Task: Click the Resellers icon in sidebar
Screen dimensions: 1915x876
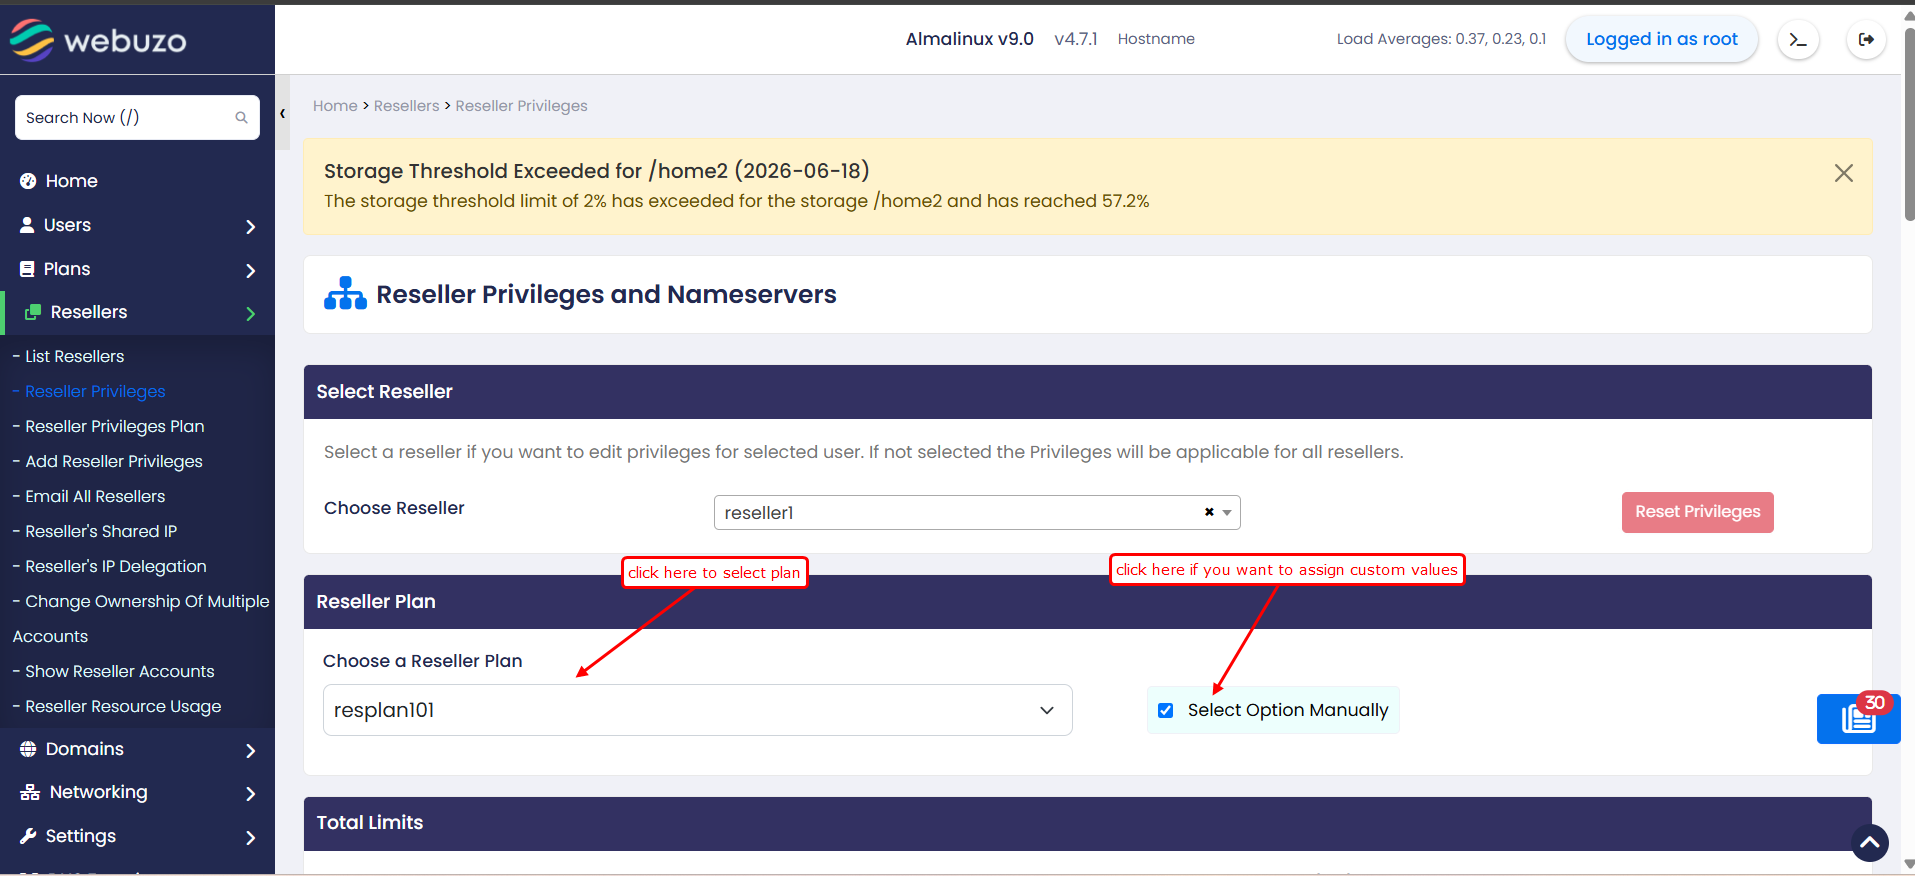Action: 33,312
